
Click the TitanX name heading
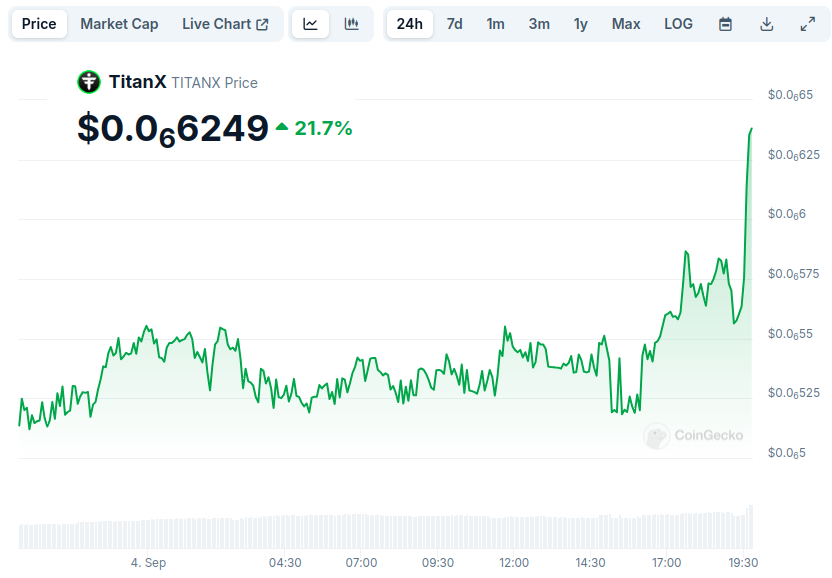tap(137, 82)
